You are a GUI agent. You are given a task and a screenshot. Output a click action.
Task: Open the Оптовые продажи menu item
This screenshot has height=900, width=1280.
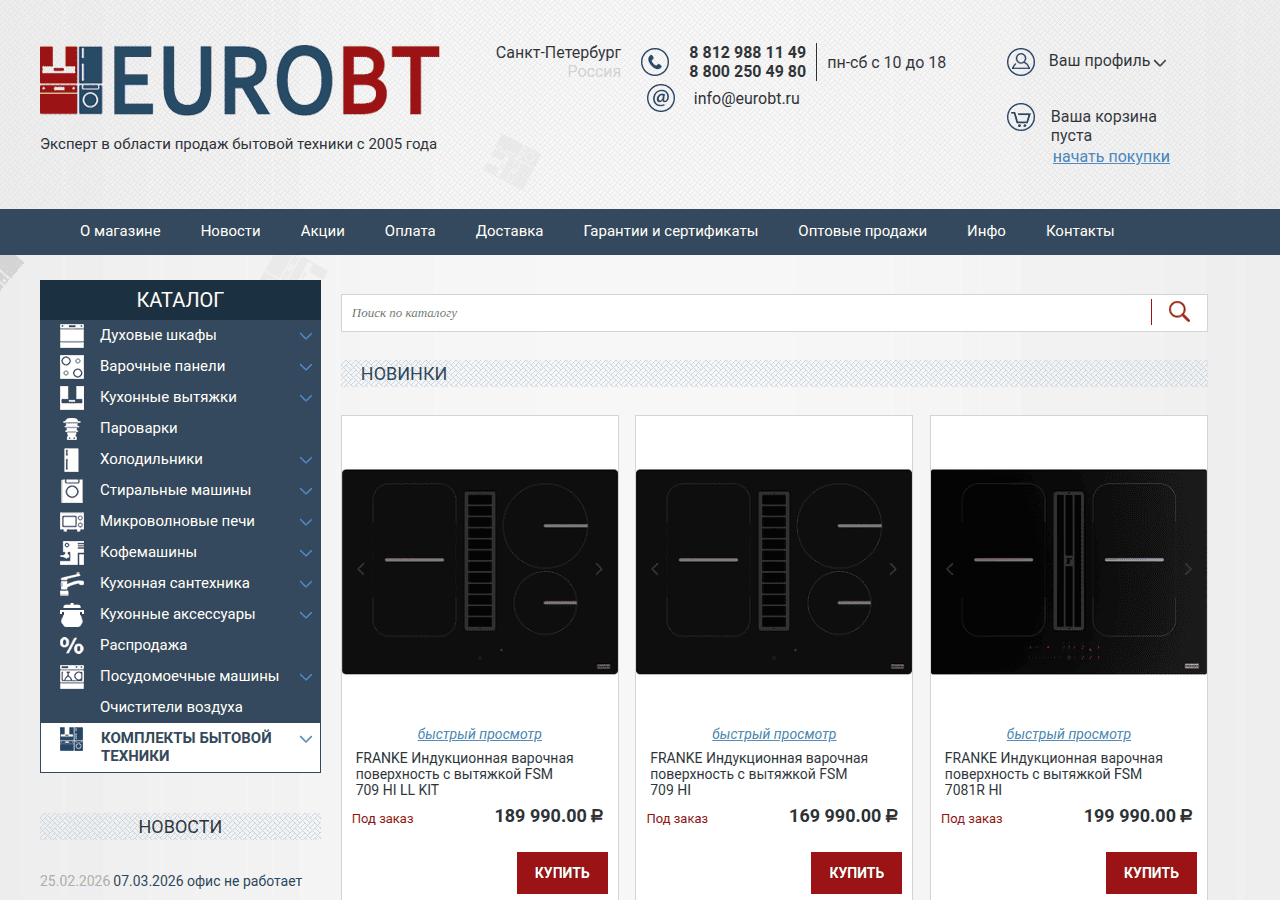pyautogui.click(x=862, y=231)
